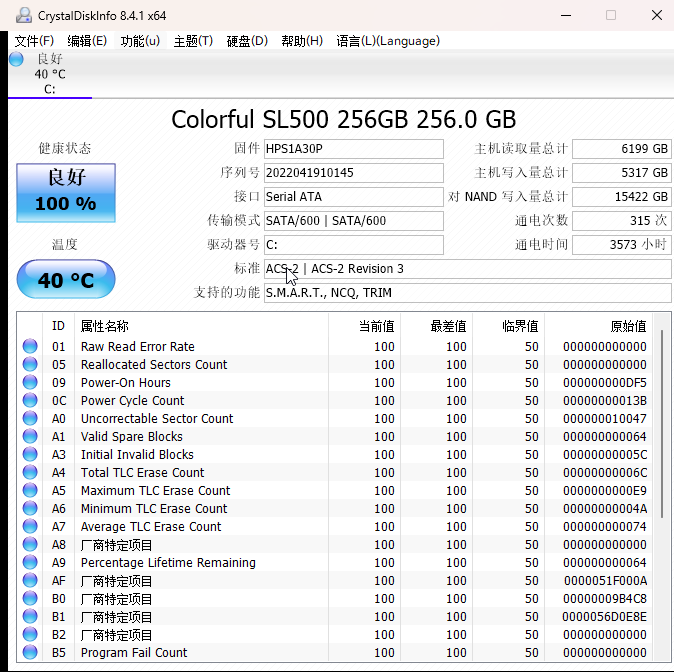Select the Power-On Hours attribute name
Screen dimensions: 674x672
coord(126,382)
